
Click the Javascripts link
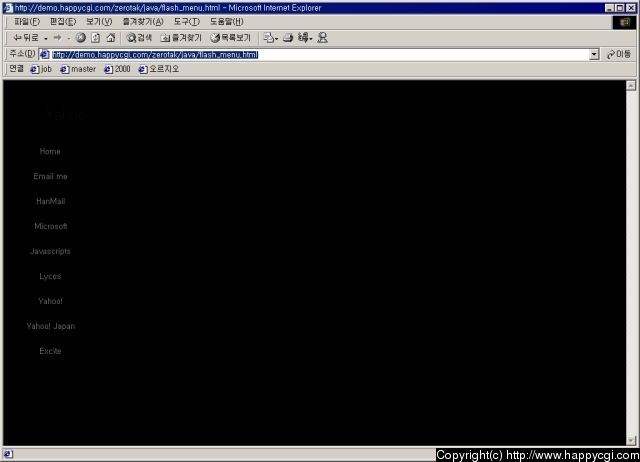[x=50, y=251]
